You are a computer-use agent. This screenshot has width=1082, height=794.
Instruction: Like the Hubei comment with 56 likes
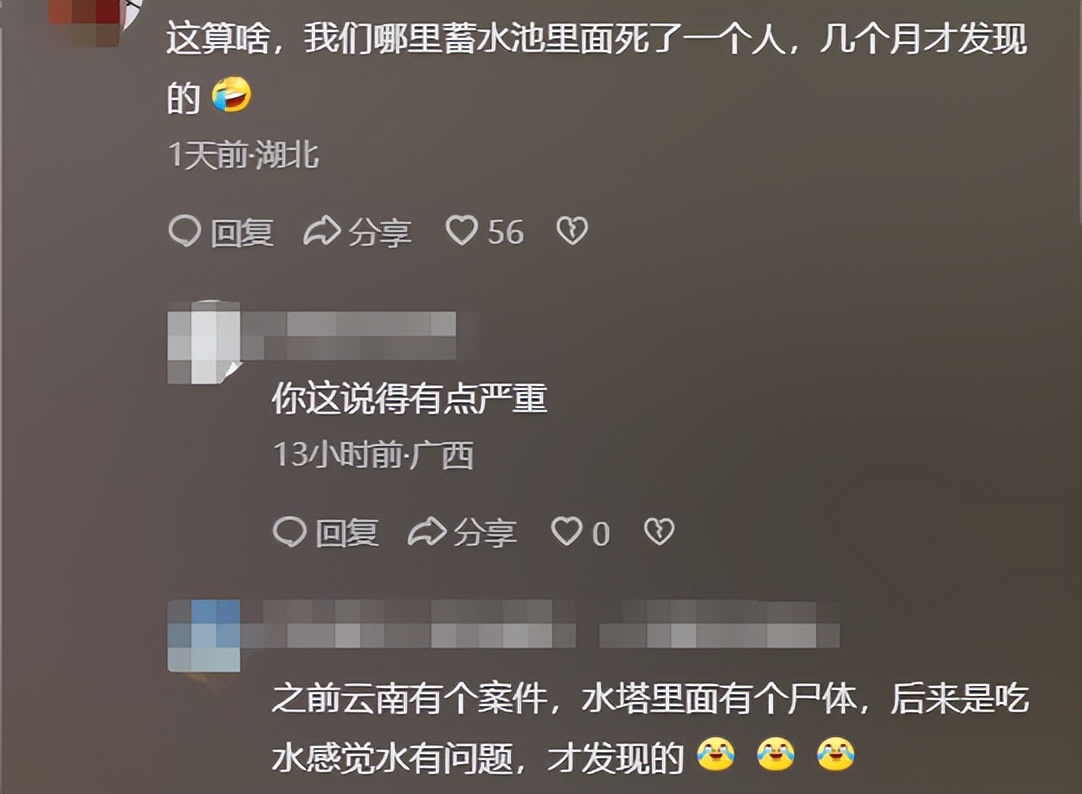[462, 230]
